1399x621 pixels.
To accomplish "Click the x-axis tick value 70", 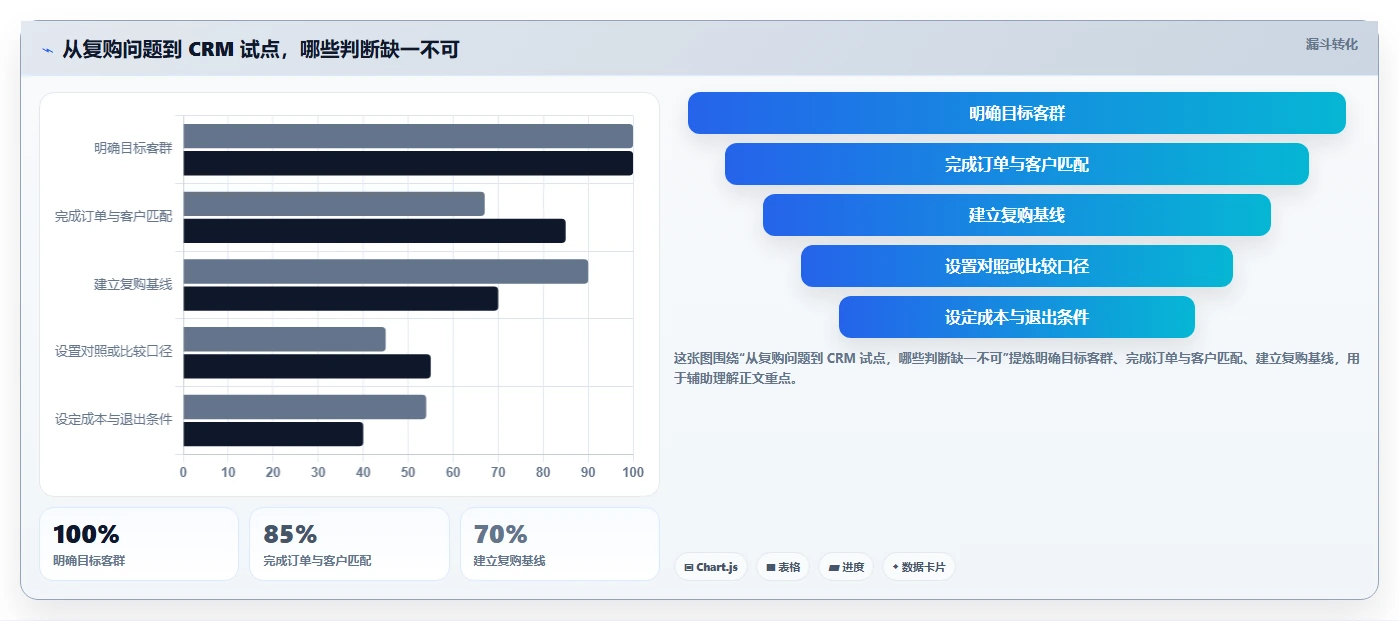I will (498, 473).
